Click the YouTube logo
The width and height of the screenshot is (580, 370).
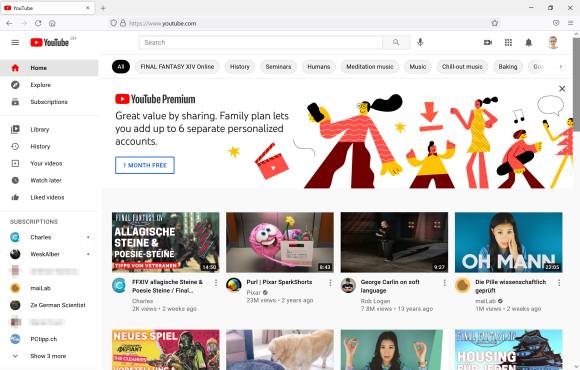pos(50,43)
